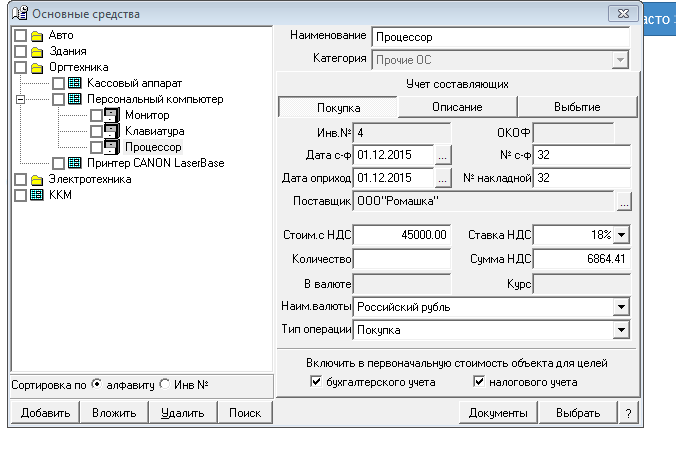Select the Клавиатура tree item
The height and width of the screenshot is (471, 676).
pos(154,131)
